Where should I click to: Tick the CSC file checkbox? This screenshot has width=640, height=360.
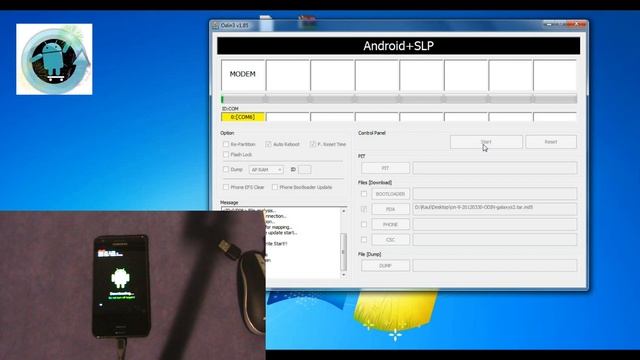click(x=364, y=240)
